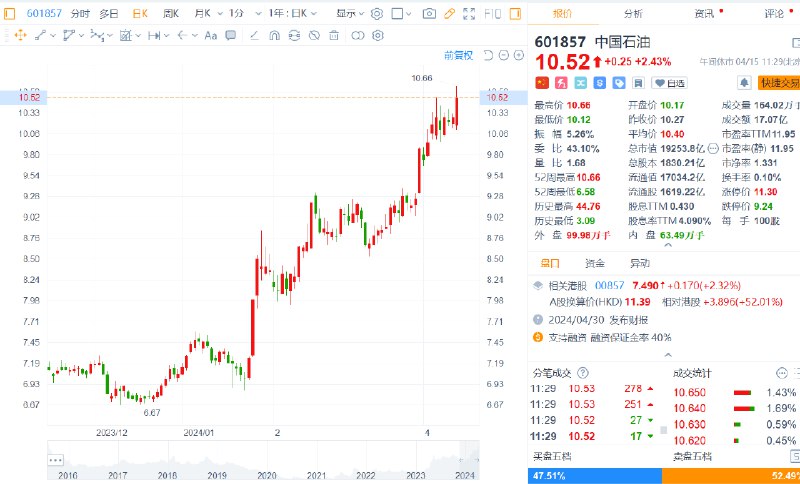The width and height of the screenshot is (800, 484).
Task: Open layout square dropdown arrow
Action: (x=411, y=14)
